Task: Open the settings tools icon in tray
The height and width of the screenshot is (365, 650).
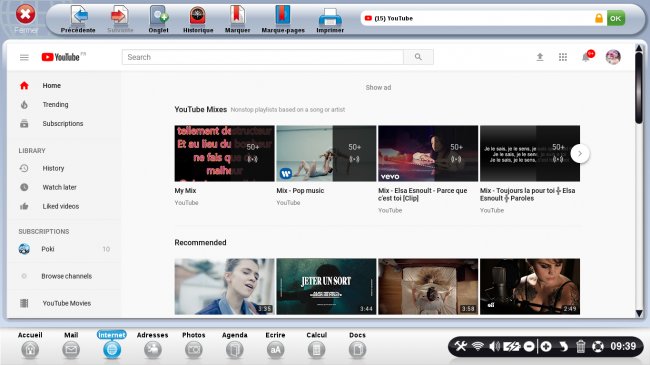Action: (x=460, y=346)
